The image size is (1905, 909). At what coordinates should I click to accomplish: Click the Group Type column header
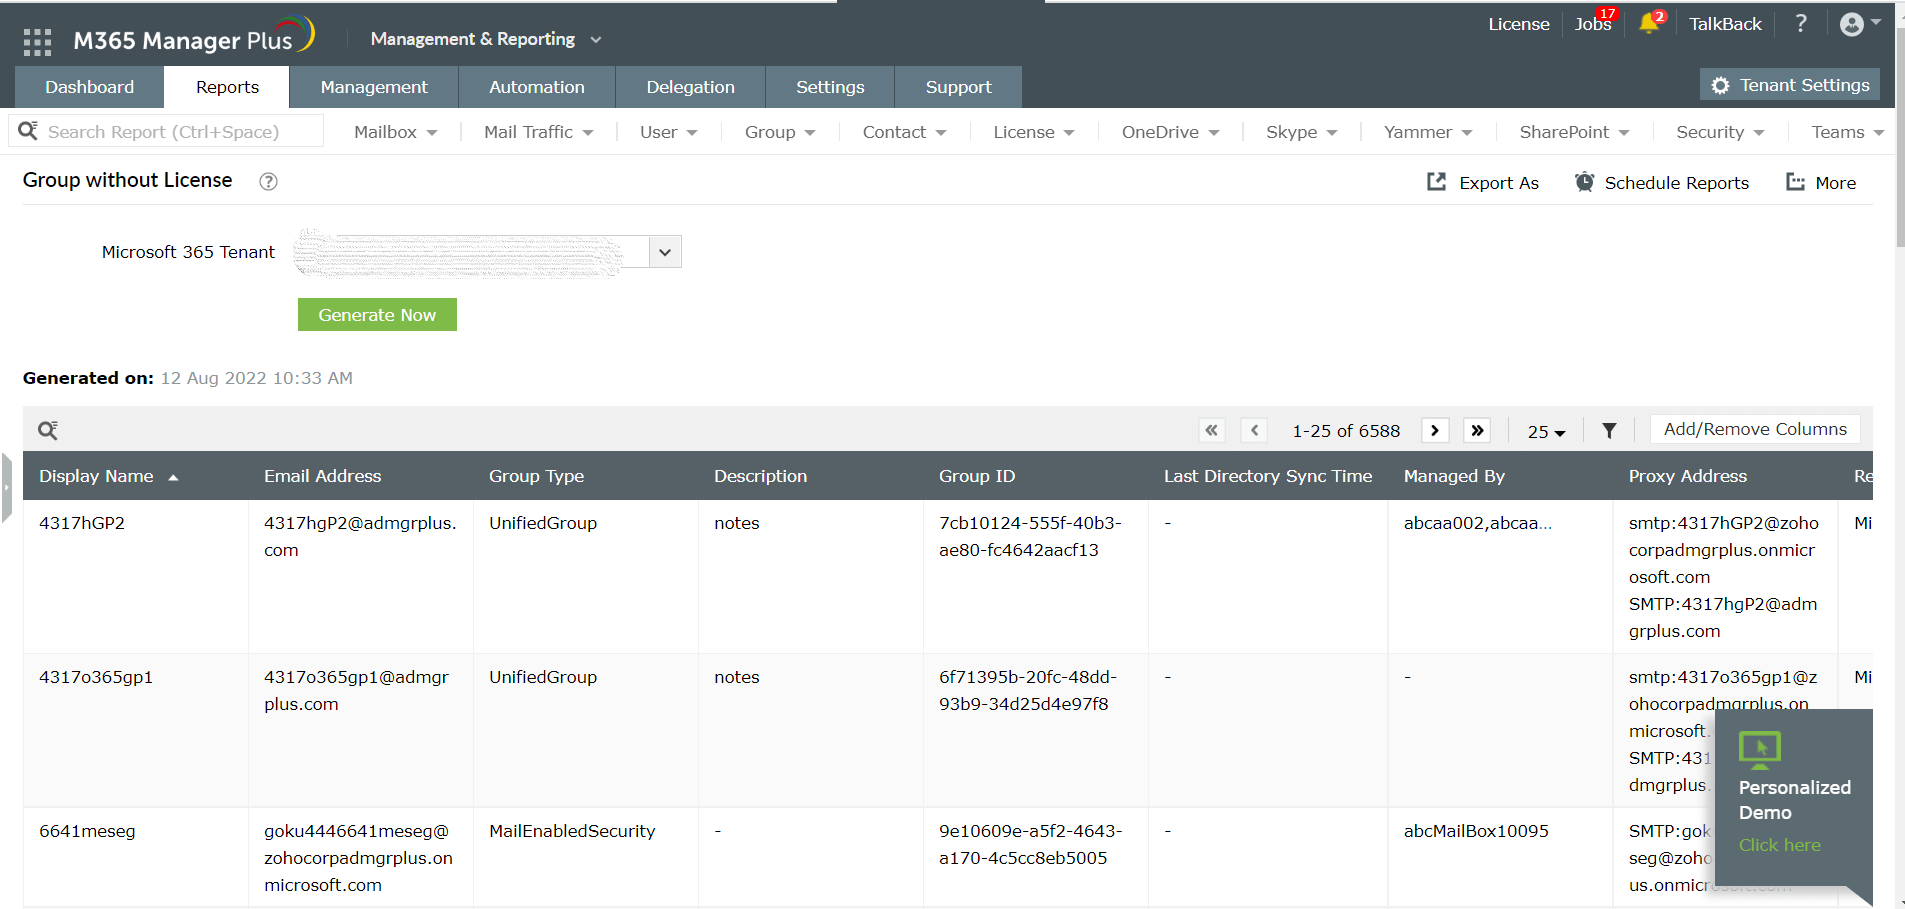click(536, 476)
